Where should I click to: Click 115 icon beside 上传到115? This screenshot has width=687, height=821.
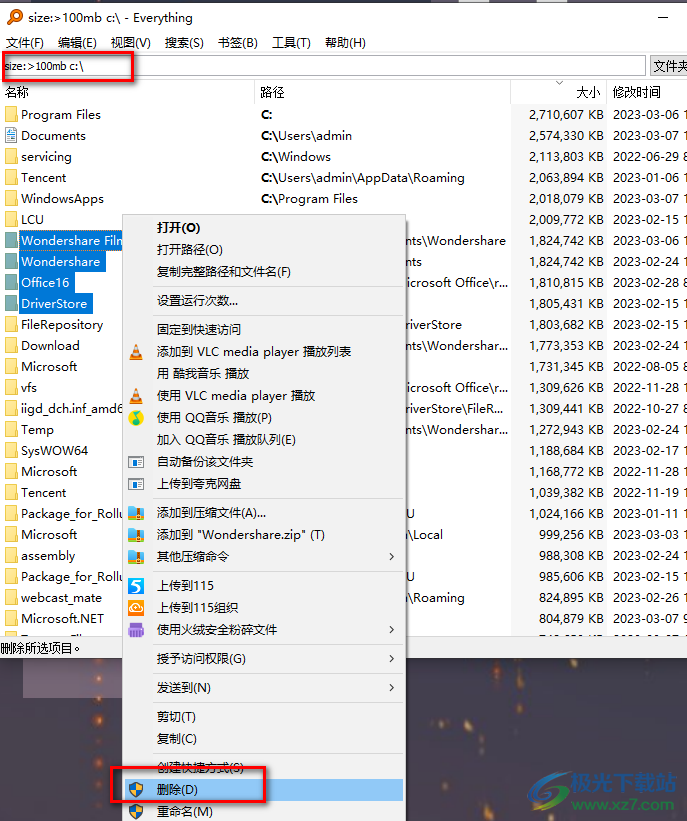click(136, 585)
